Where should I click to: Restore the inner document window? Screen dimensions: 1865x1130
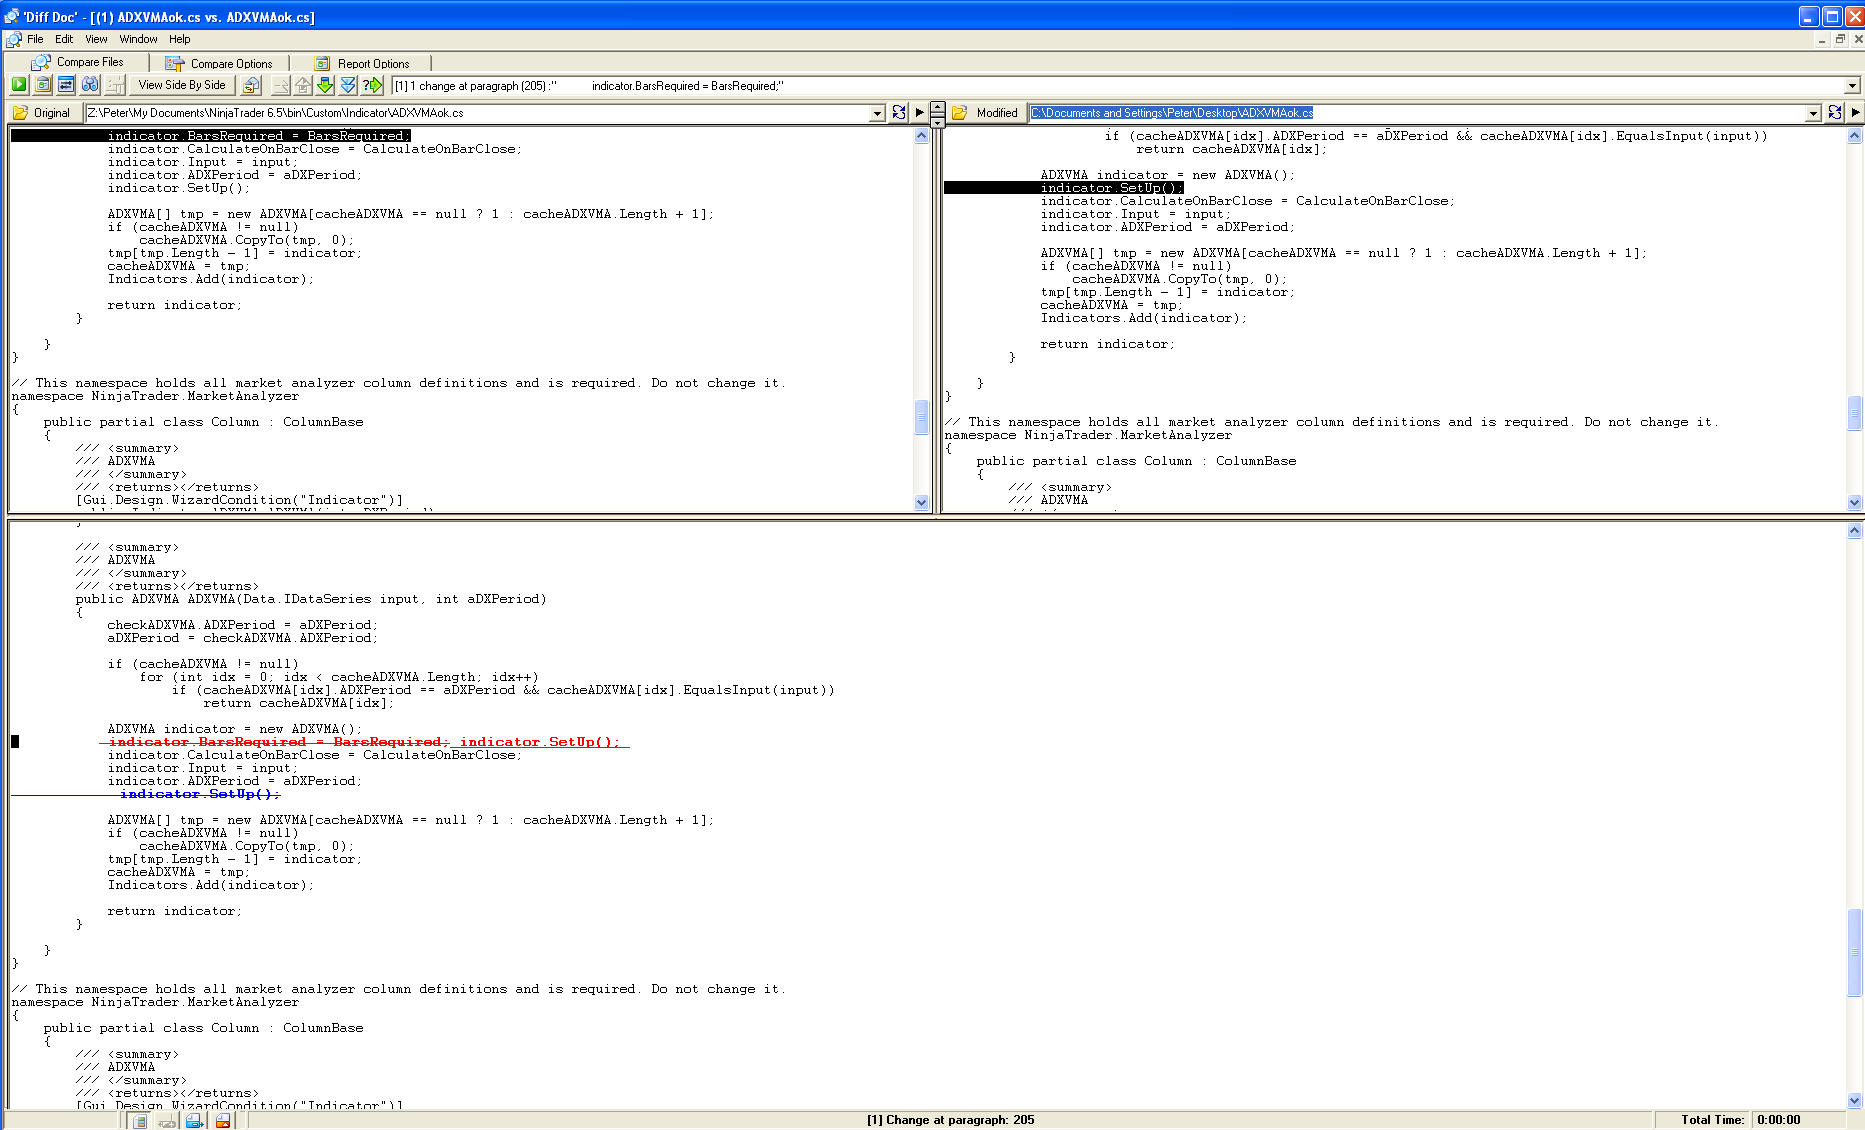coord(1840,39)
